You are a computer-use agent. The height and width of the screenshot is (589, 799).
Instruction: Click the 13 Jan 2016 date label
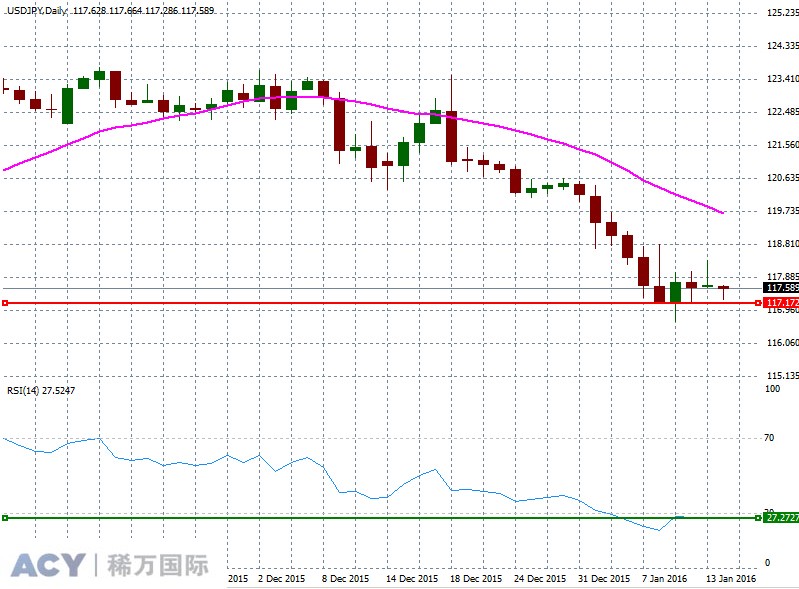tap(731, 579)
